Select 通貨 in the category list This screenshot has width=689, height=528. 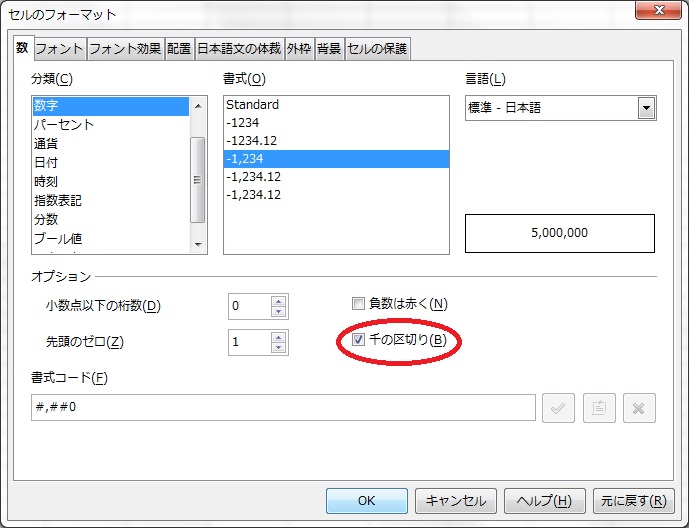coord(111,144)
